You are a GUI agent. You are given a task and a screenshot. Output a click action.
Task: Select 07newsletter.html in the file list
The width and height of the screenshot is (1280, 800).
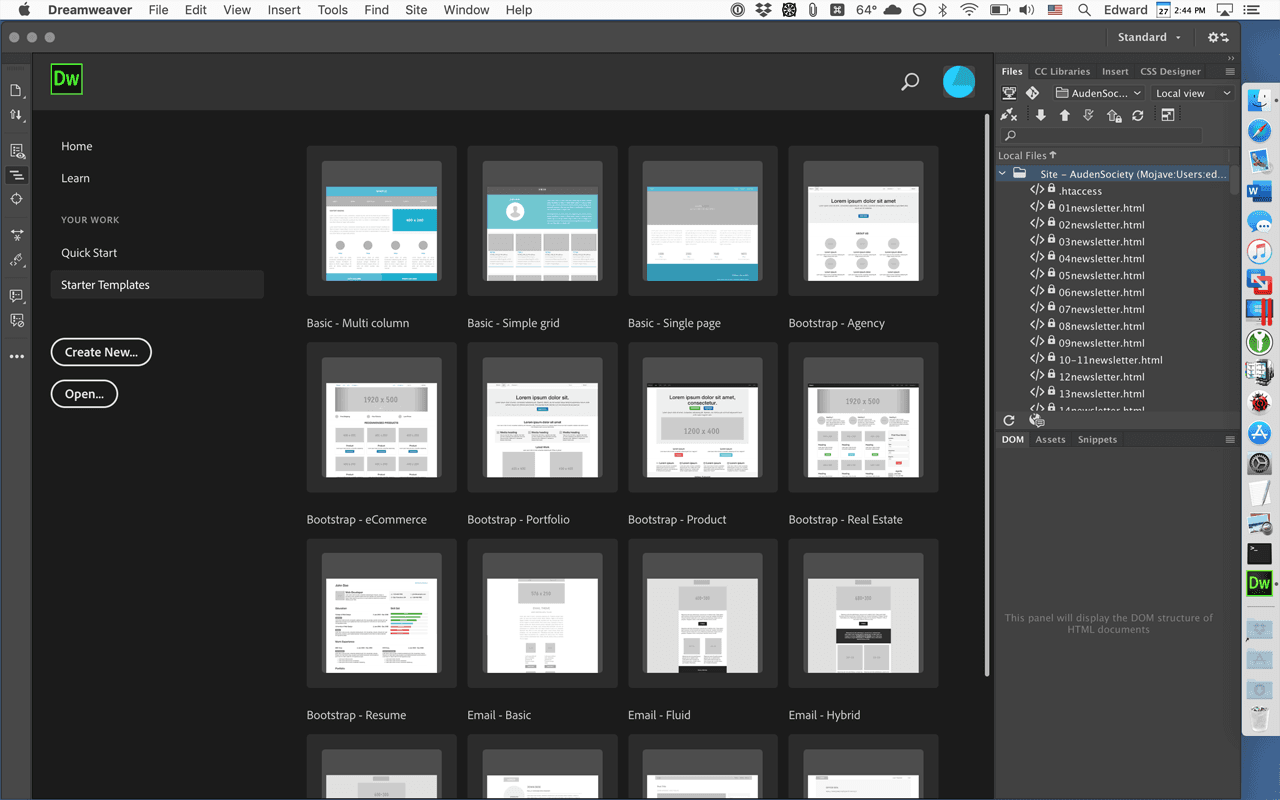click(1101, 309)
